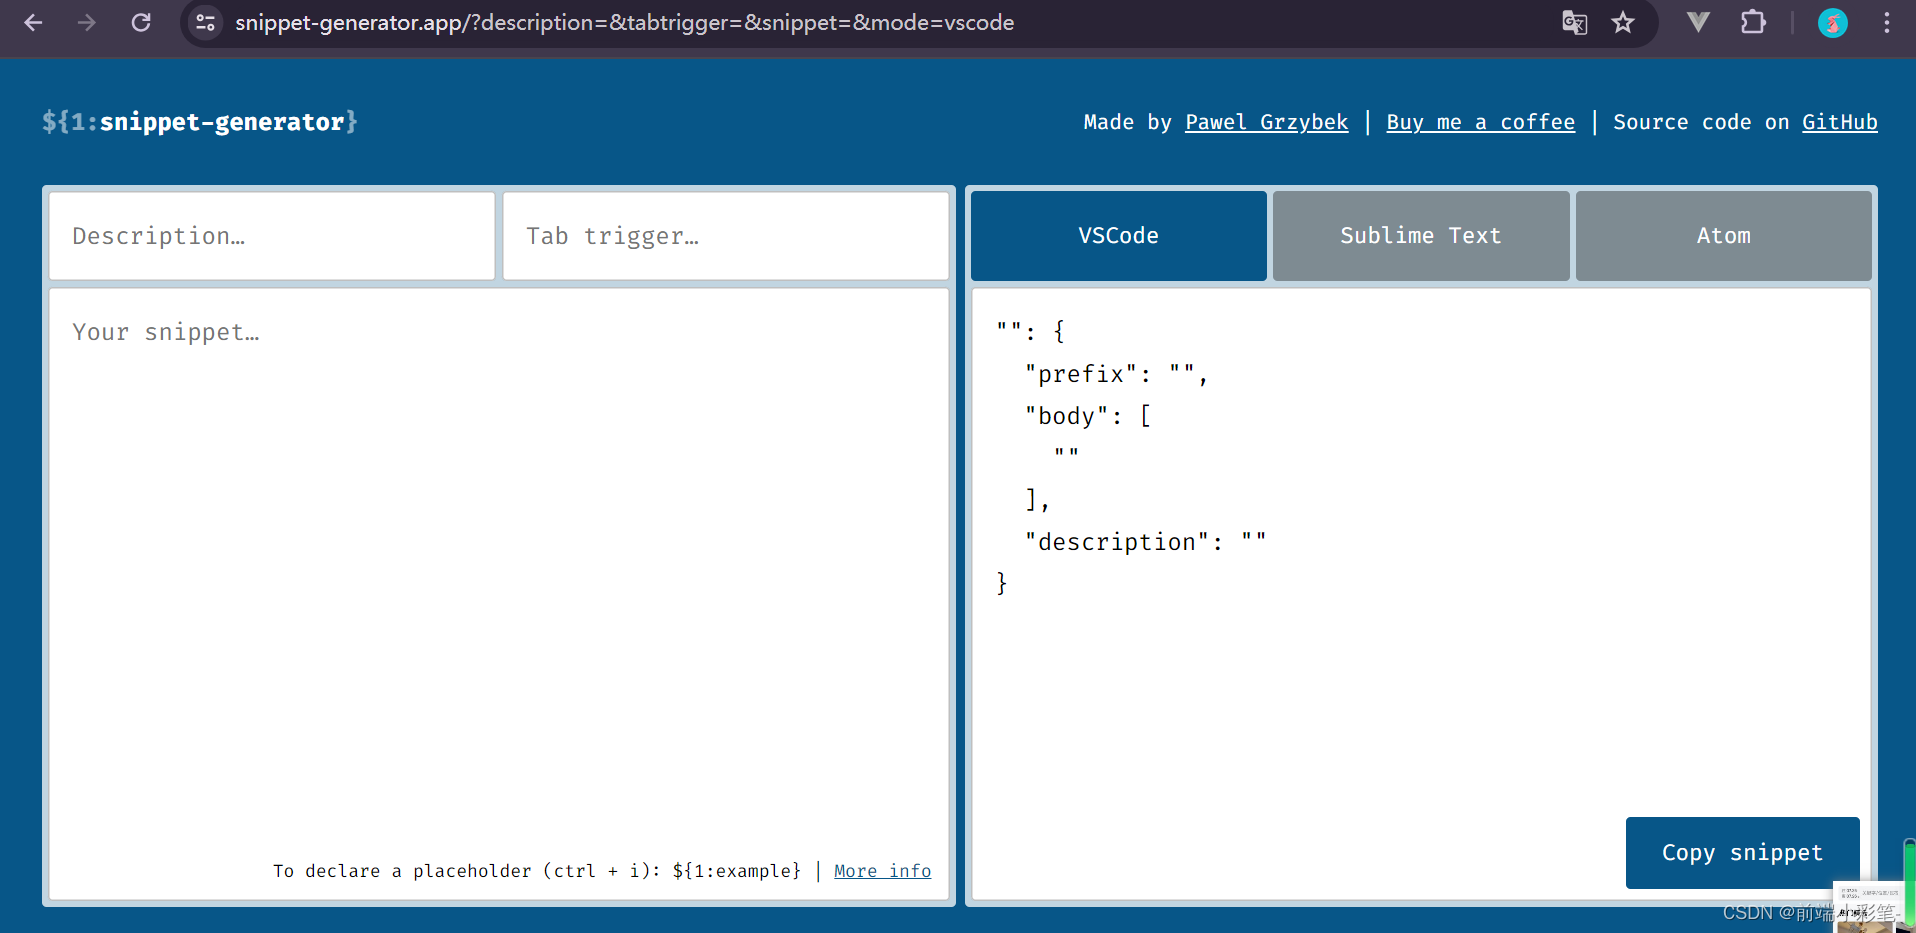Go back with the browser back arrow
The image size is (1916, 933).
[33, 22]
